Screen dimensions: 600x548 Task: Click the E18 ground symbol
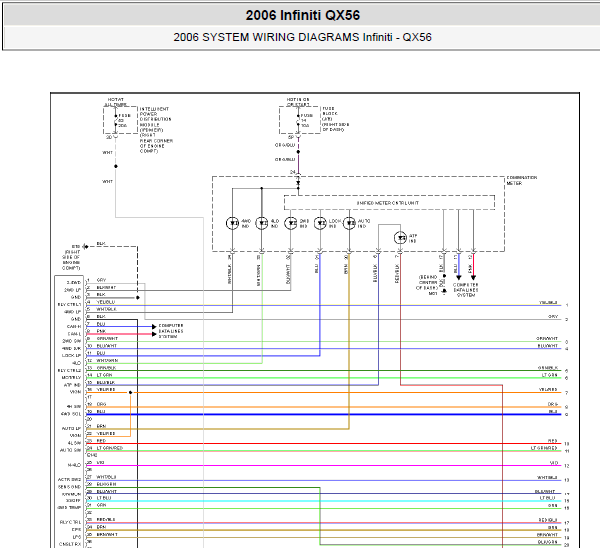tap(85, 246)
